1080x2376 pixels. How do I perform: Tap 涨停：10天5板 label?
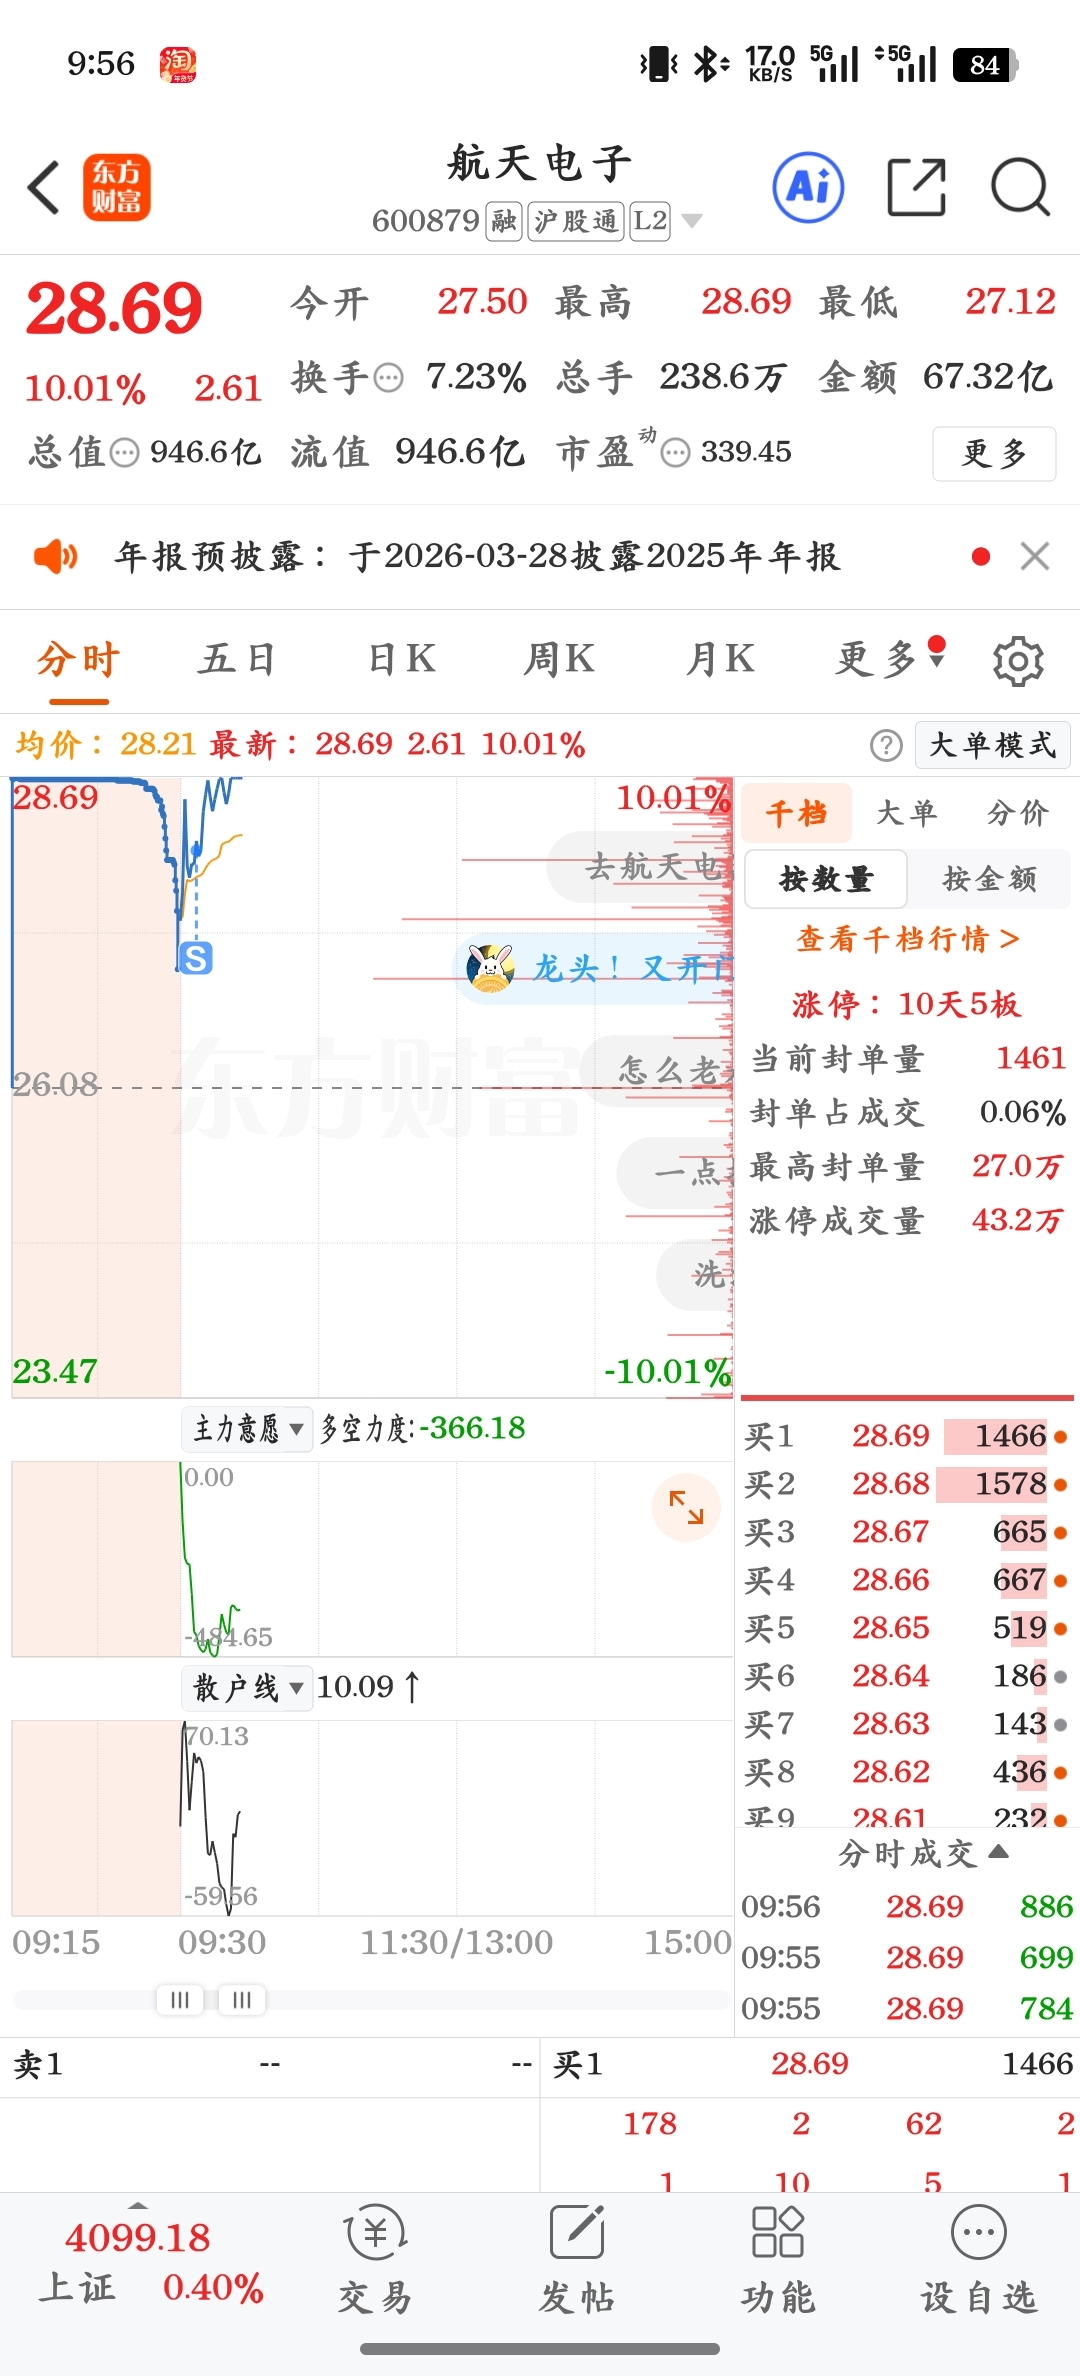pyautogui.click(x=907, y=1004)
